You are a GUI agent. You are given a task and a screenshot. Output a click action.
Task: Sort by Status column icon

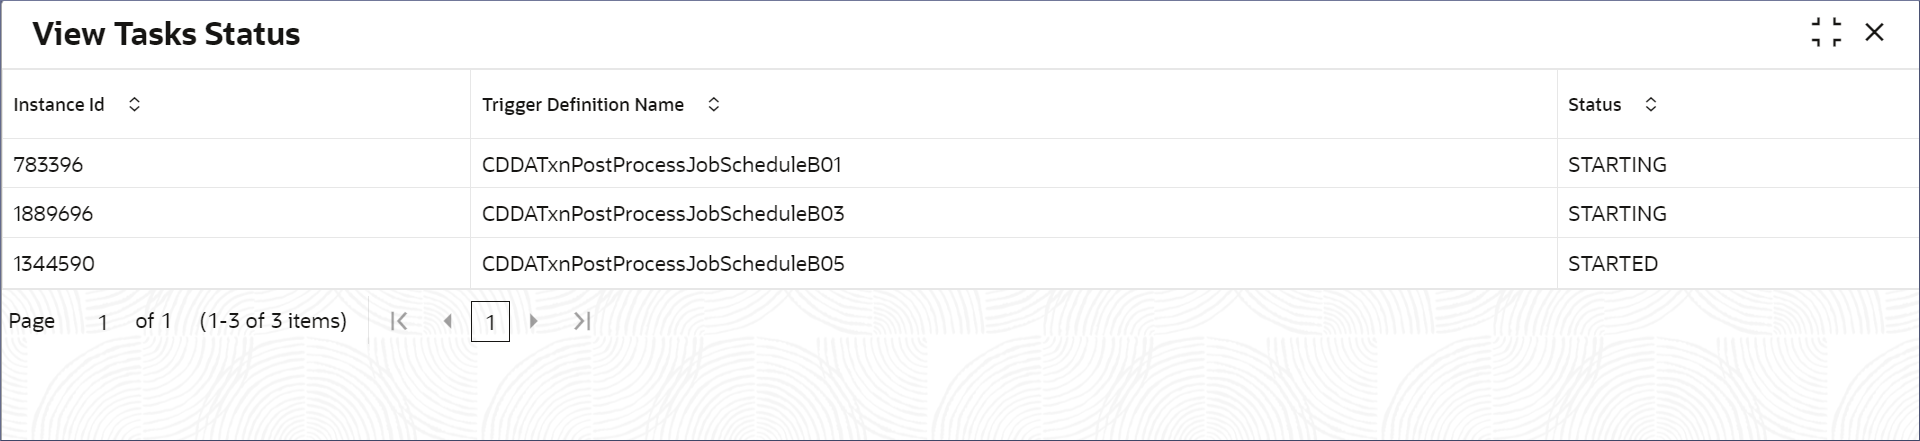click(1650, 104)
